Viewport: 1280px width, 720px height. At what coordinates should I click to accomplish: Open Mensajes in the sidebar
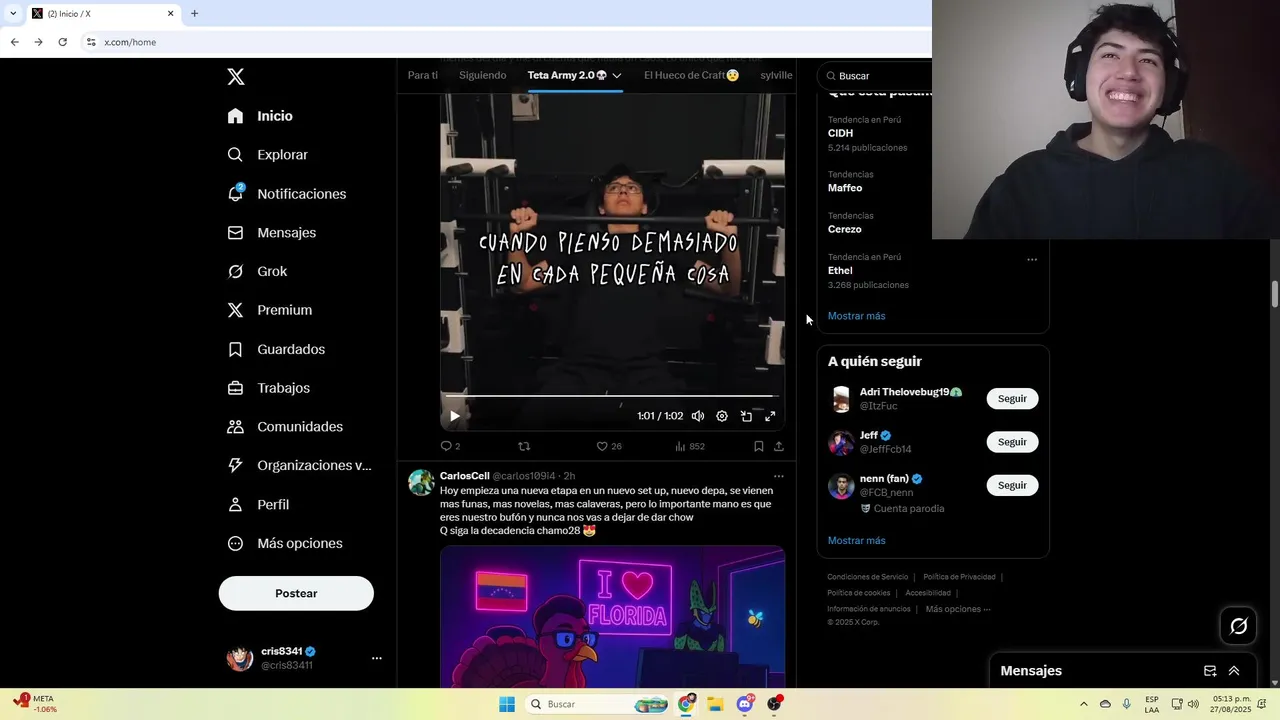[x=271, y=232]
